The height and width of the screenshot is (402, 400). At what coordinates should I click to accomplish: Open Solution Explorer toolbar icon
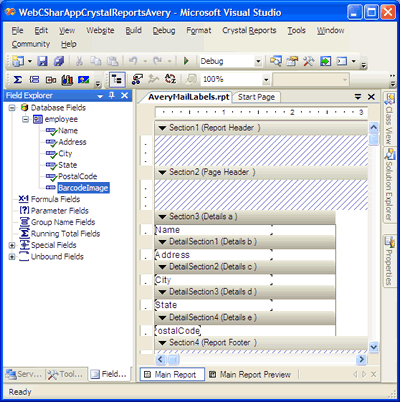point(275,61)
